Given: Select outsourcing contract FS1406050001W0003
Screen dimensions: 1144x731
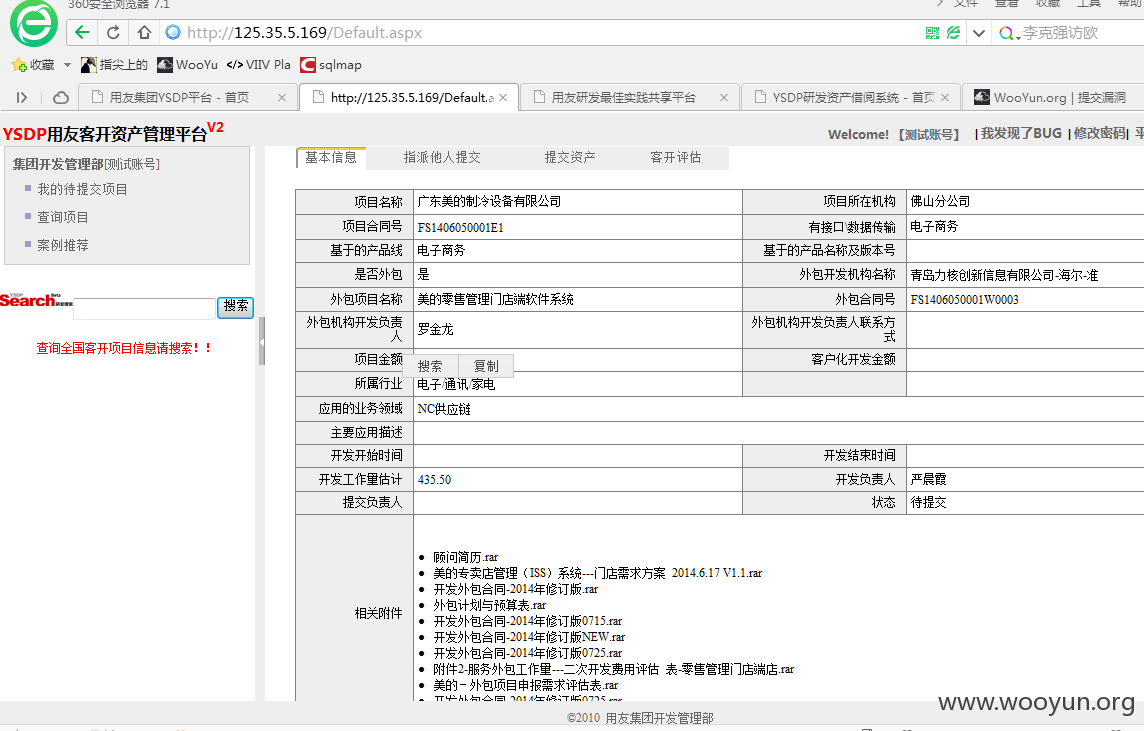Looking at the screenshot, I should point(965,300).
